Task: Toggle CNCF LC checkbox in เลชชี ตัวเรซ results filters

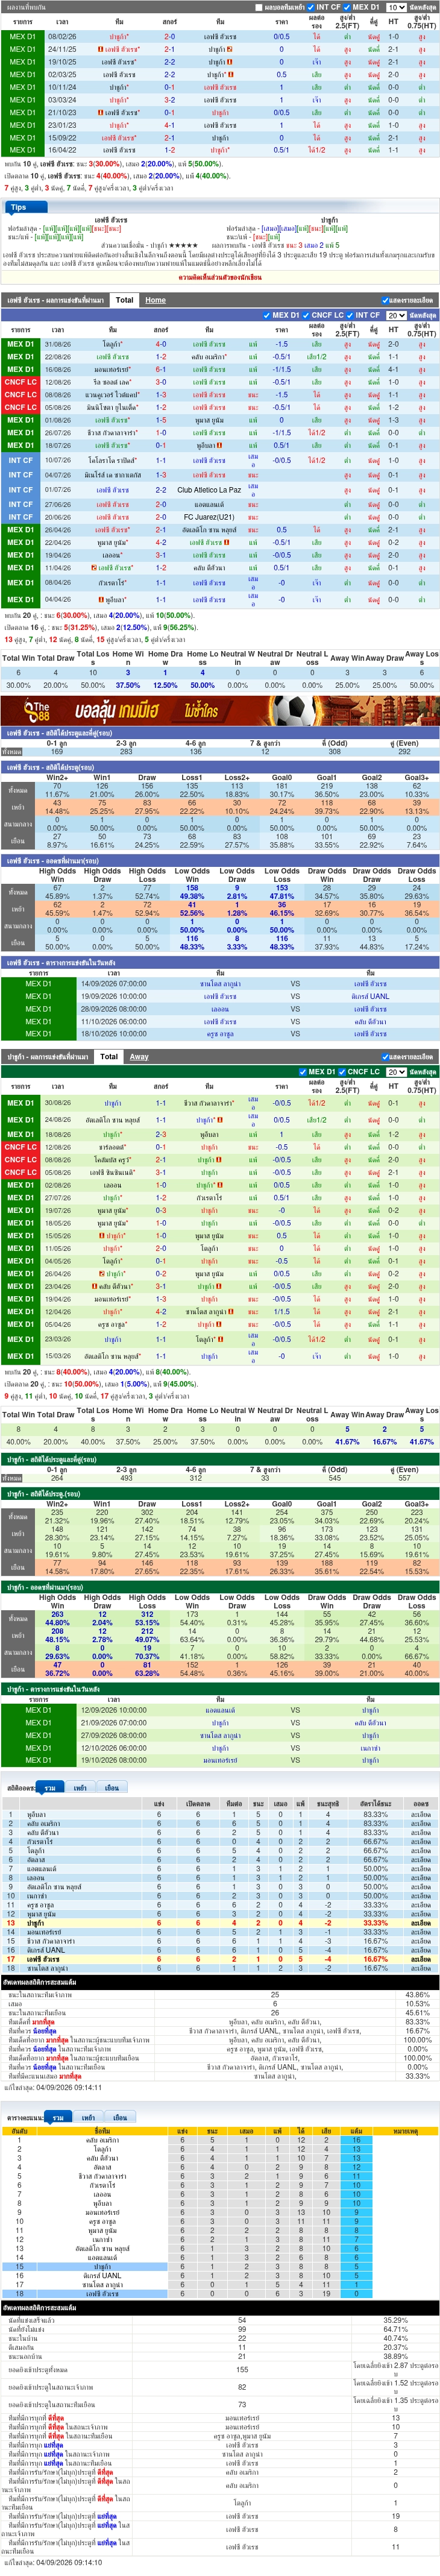Action: pyautogui.click(x=306, y=315)
